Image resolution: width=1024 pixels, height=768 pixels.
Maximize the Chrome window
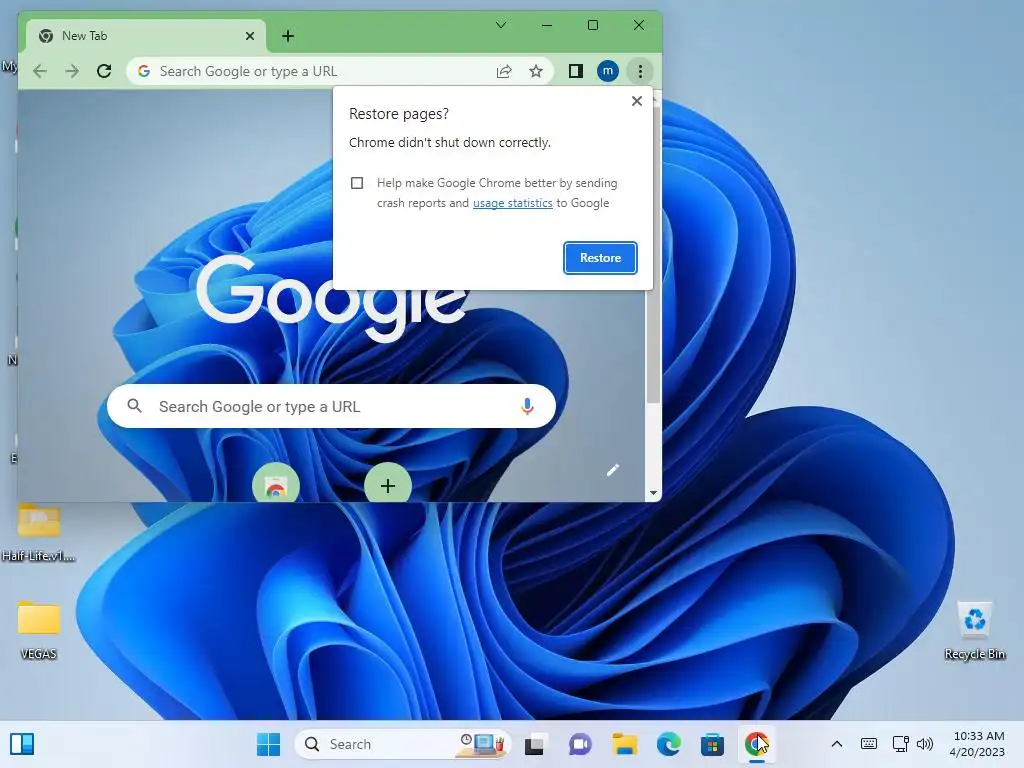click(x=593, y=25)
